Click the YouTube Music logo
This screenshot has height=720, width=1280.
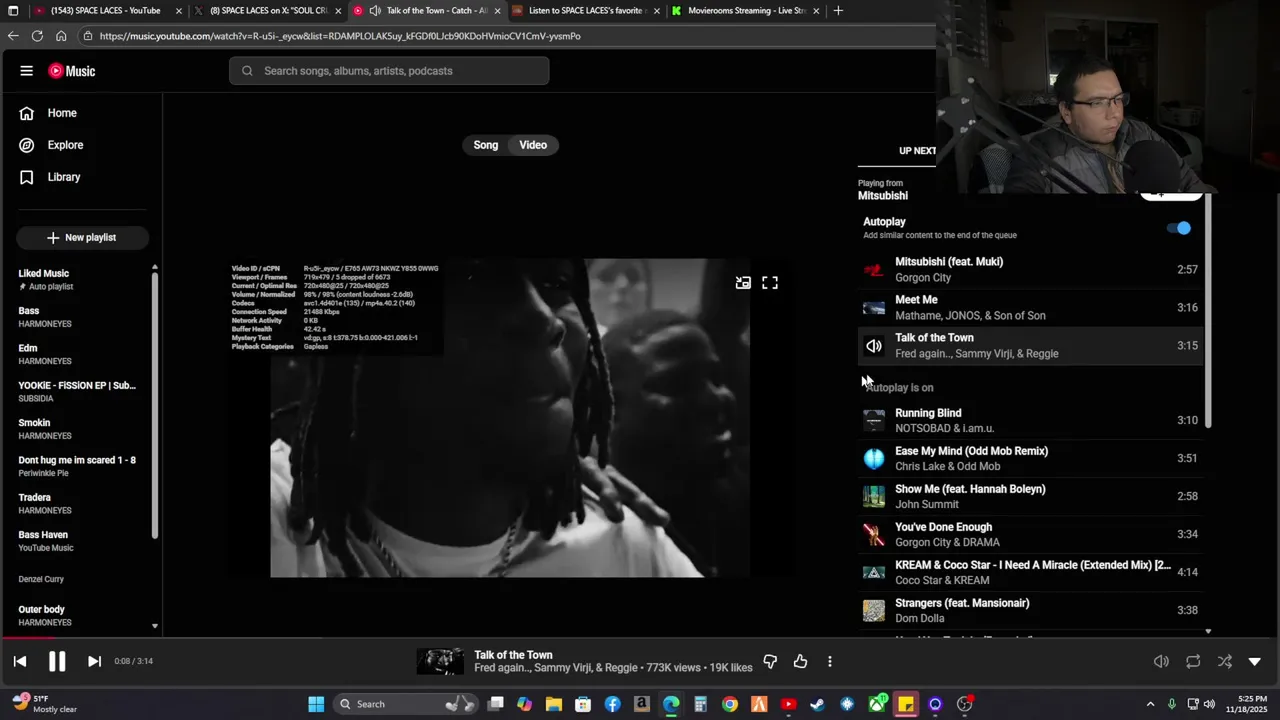click(x=72, y=71)
